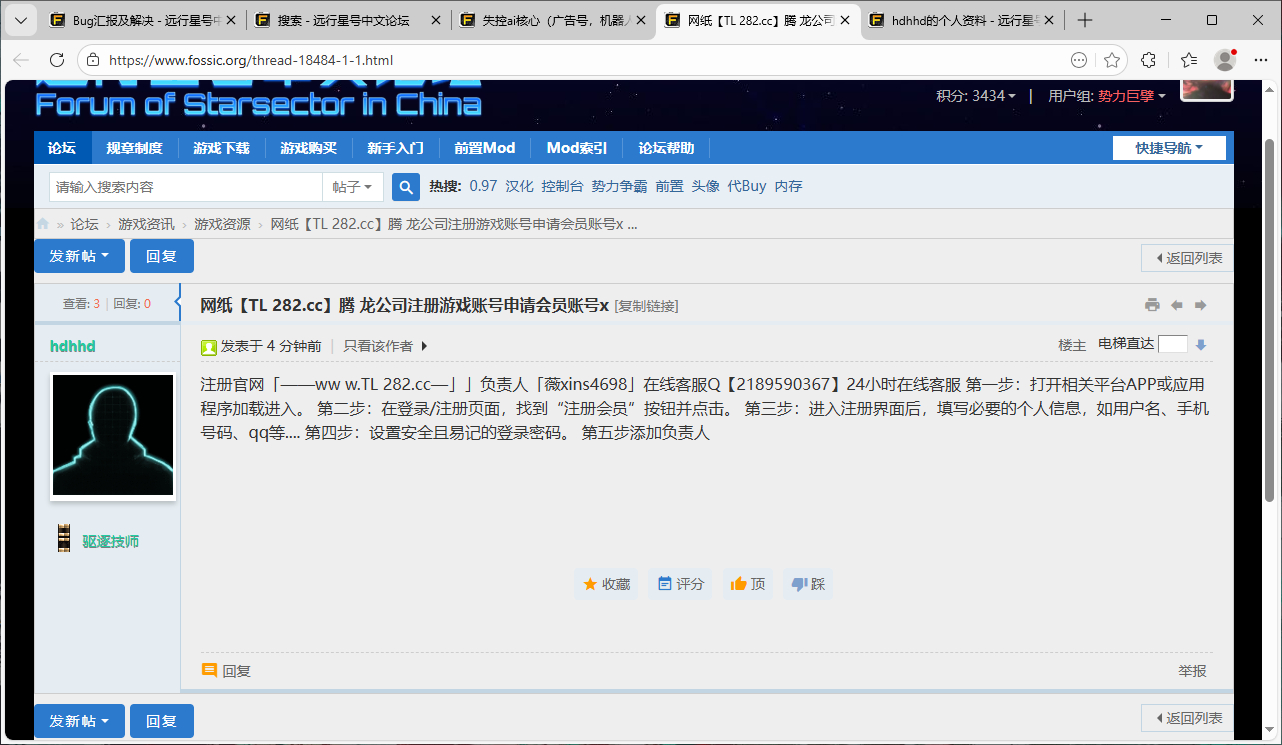Screen dimensions: 1282x745
Task: Open the 快捷导航 dropdown
Action: coord(1170,148)
